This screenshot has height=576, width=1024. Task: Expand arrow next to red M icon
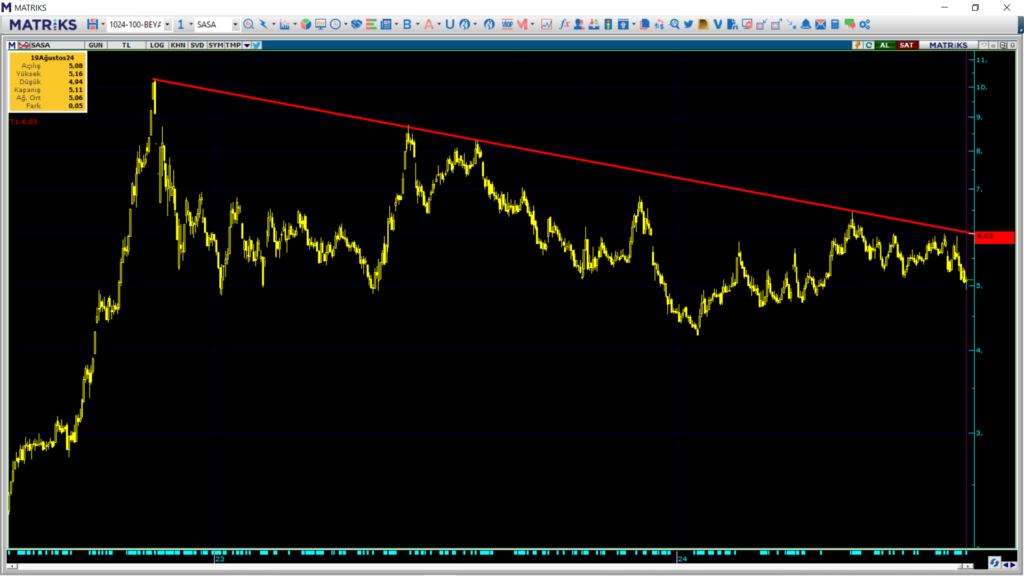click(x=532, y=24)
